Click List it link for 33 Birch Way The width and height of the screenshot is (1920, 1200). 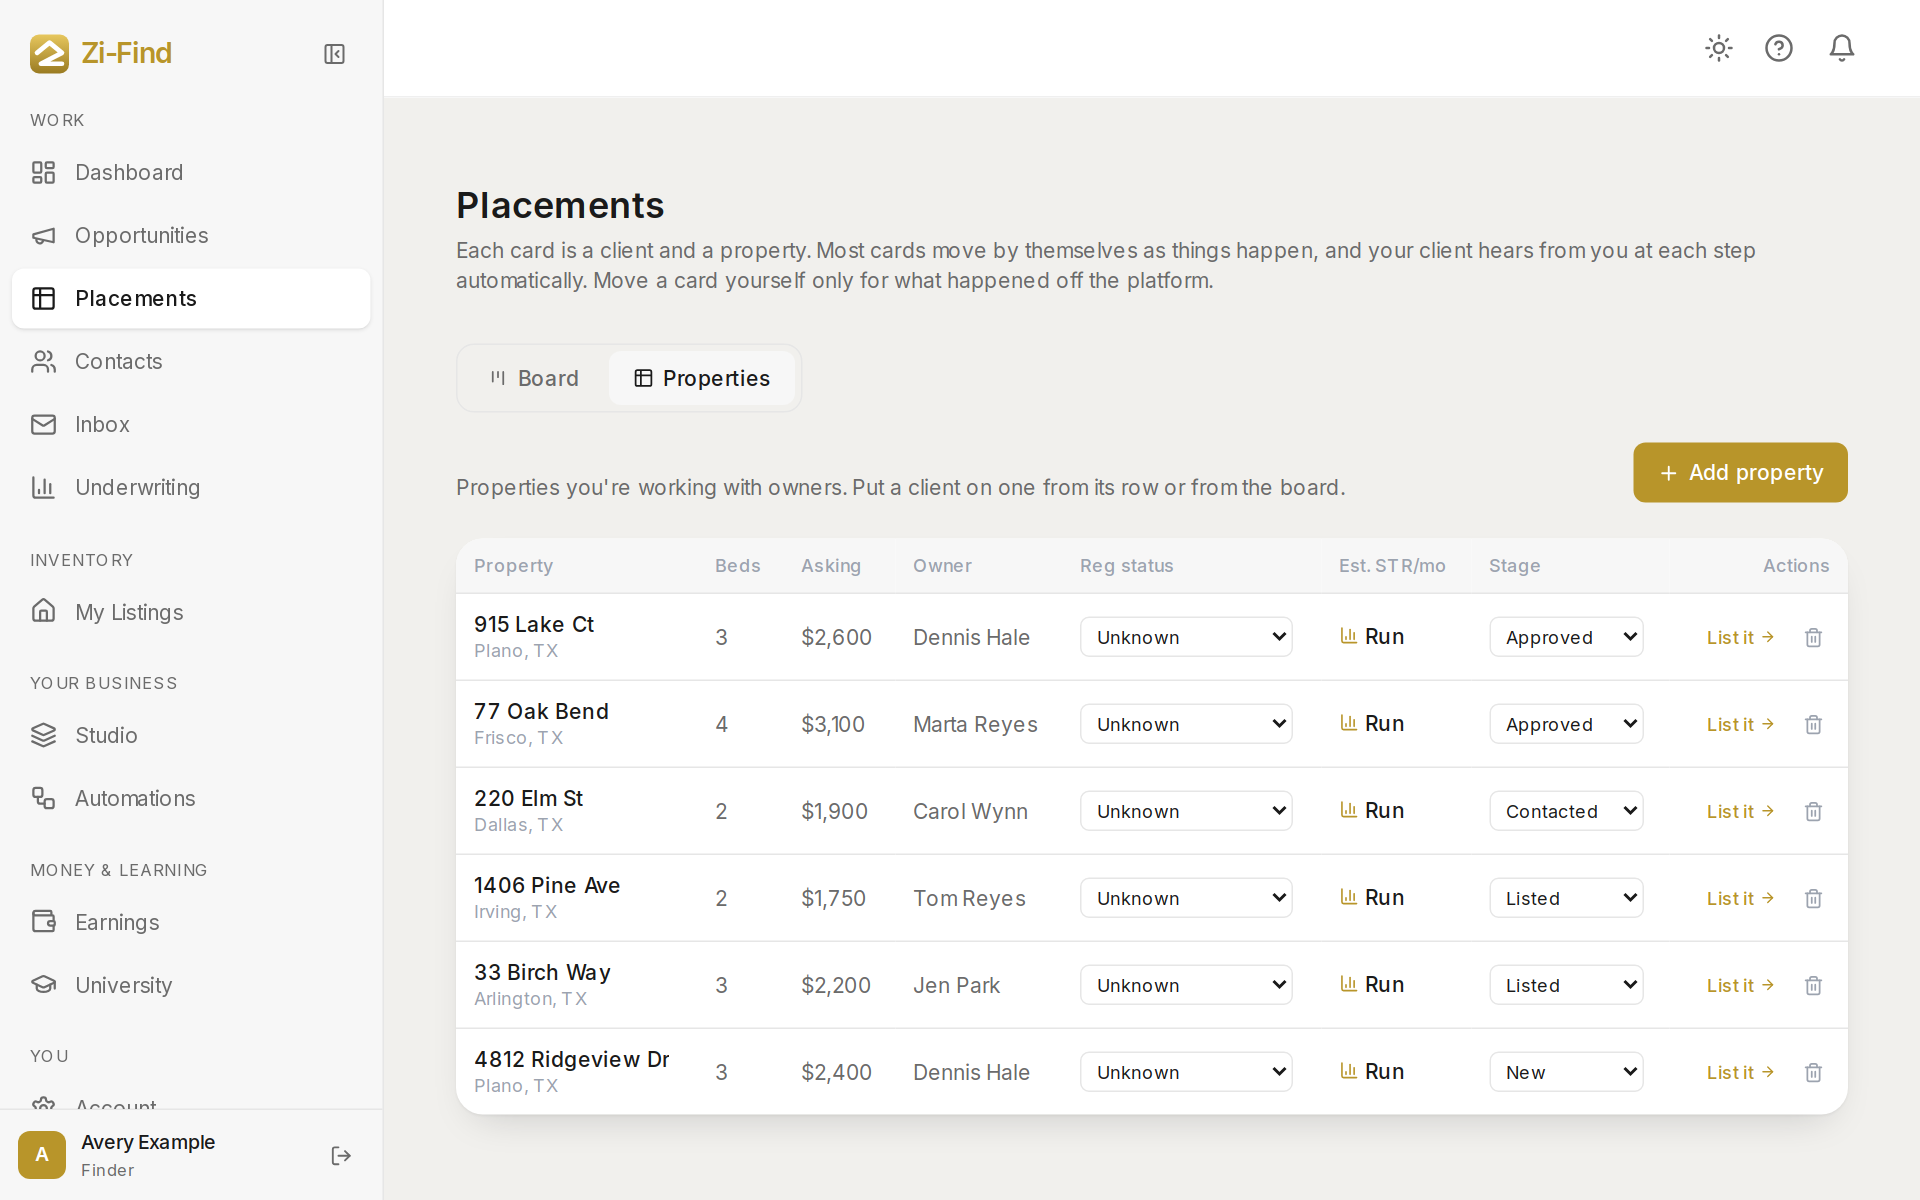coord(1740,985)
